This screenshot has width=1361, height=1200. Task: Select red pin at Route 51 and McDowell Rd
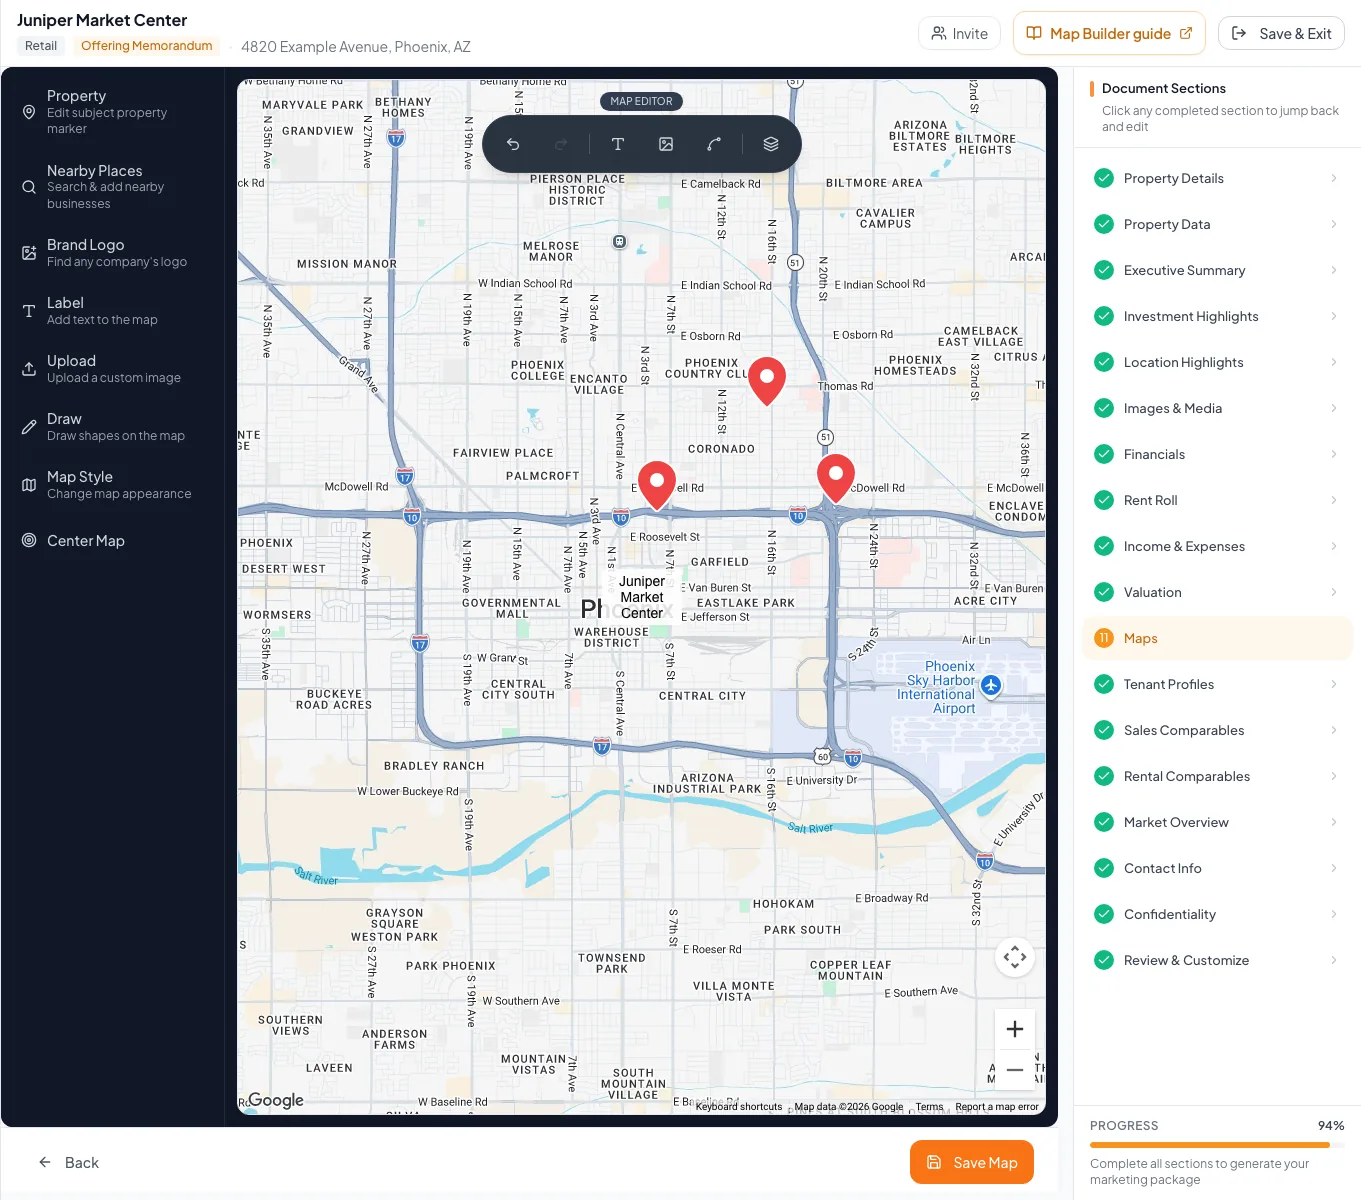pos(836,478)
